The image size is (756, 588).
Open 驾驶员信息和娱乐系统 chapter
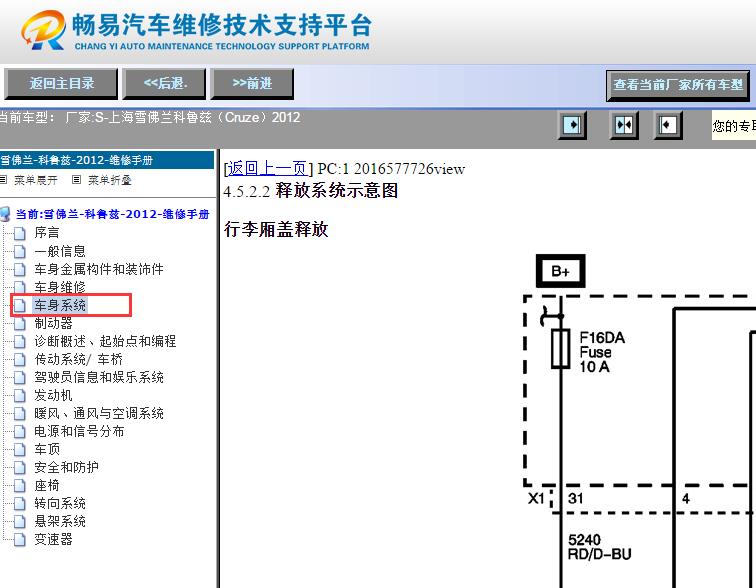tap(99, 377)
